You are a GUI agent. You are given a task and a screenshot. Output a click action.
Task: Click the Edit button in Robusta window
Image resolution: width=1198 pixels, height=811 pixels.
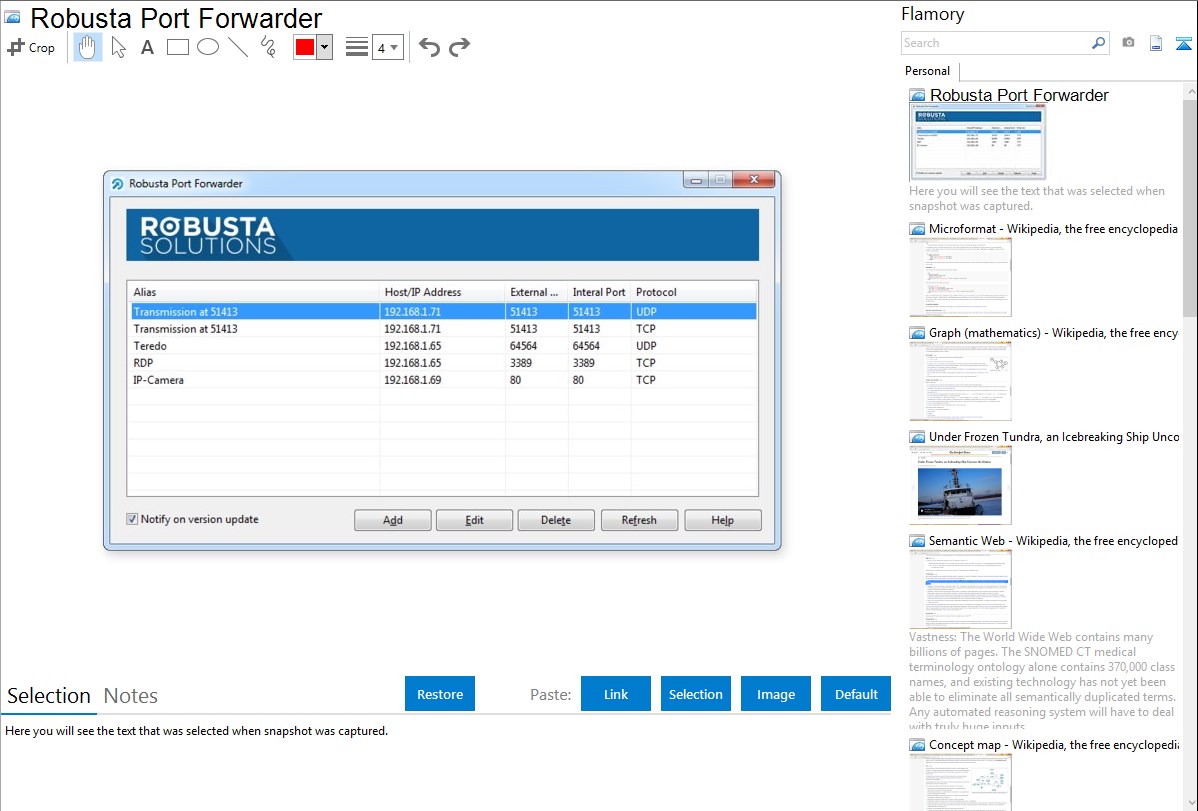474,520
